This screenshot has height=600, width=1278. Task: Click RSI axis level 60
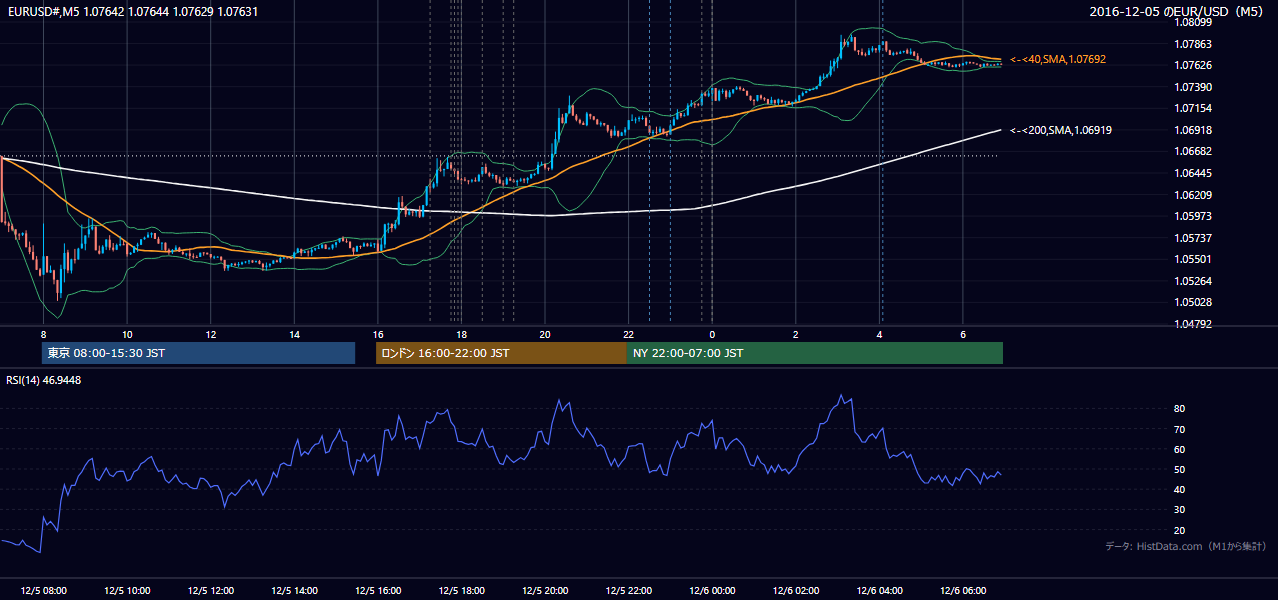point(1179,449)
